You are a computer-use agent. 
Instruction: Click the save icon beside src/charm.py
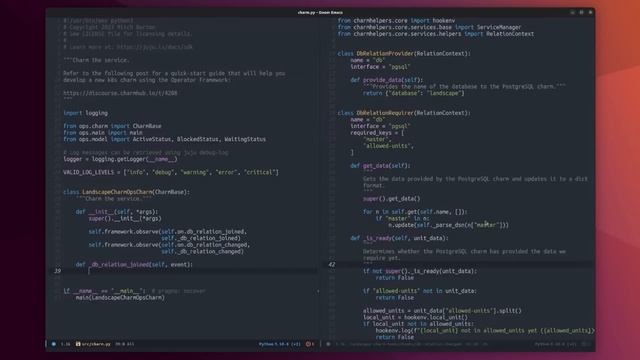(78, 344)
